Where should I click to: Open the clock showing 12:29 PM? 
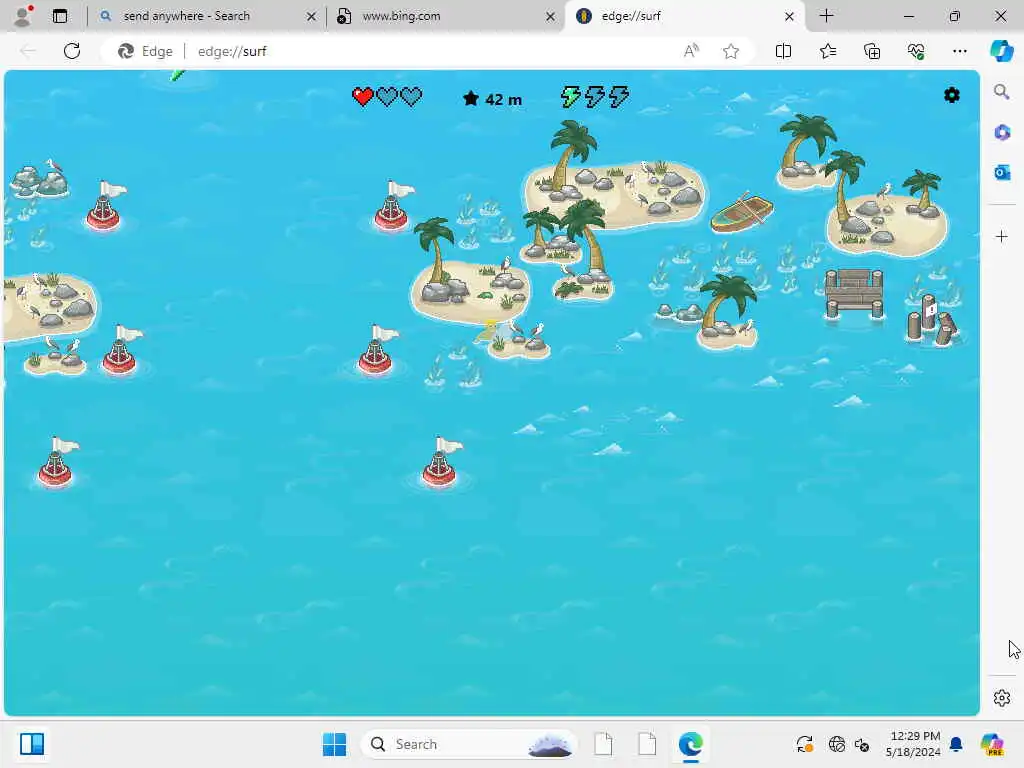[913, 744]
